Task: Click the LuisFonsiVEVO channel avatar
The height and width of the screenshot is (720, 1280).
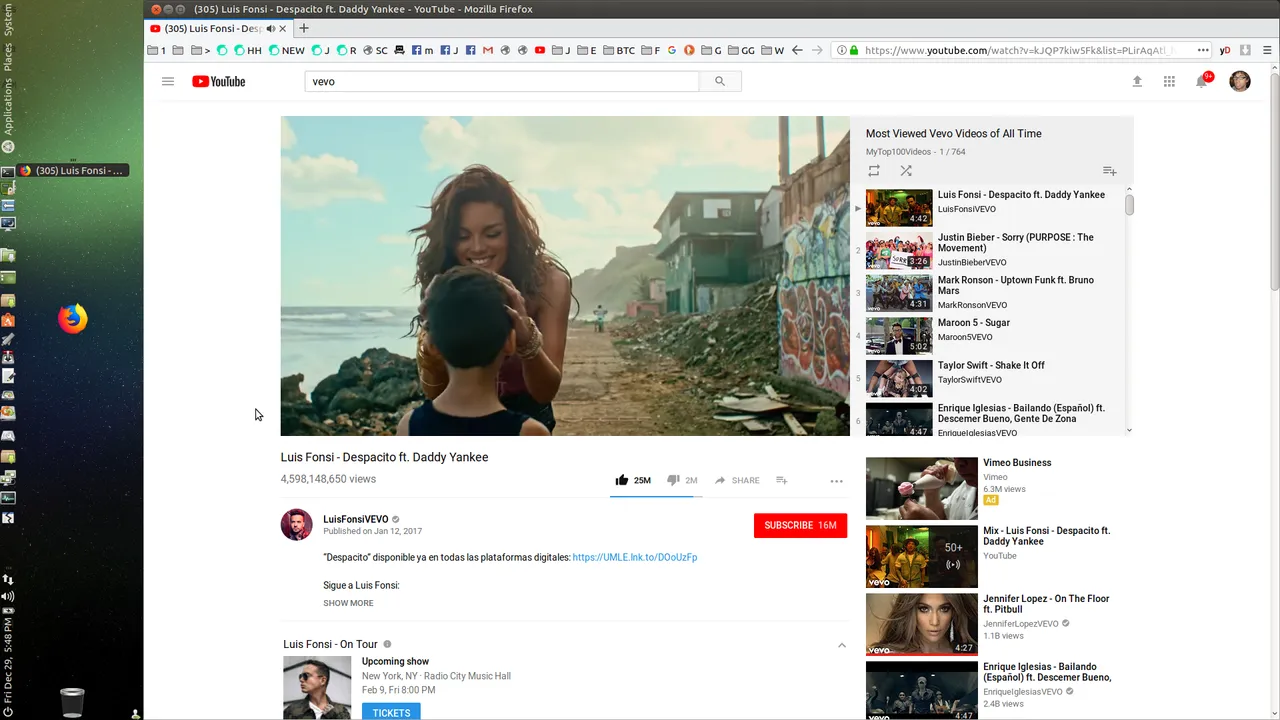Action: (x=296, y=524)
